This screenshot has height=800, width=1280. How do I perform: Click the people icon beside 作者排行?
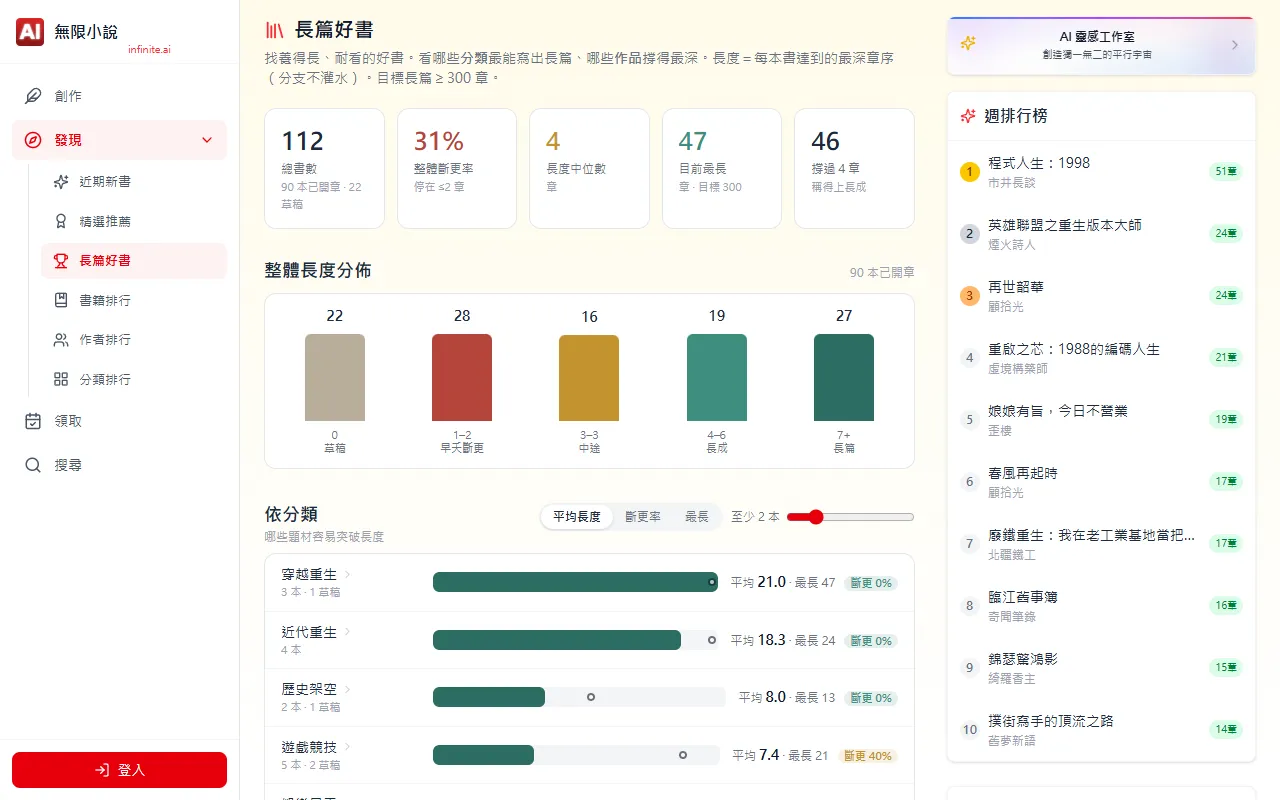point(61,340)
